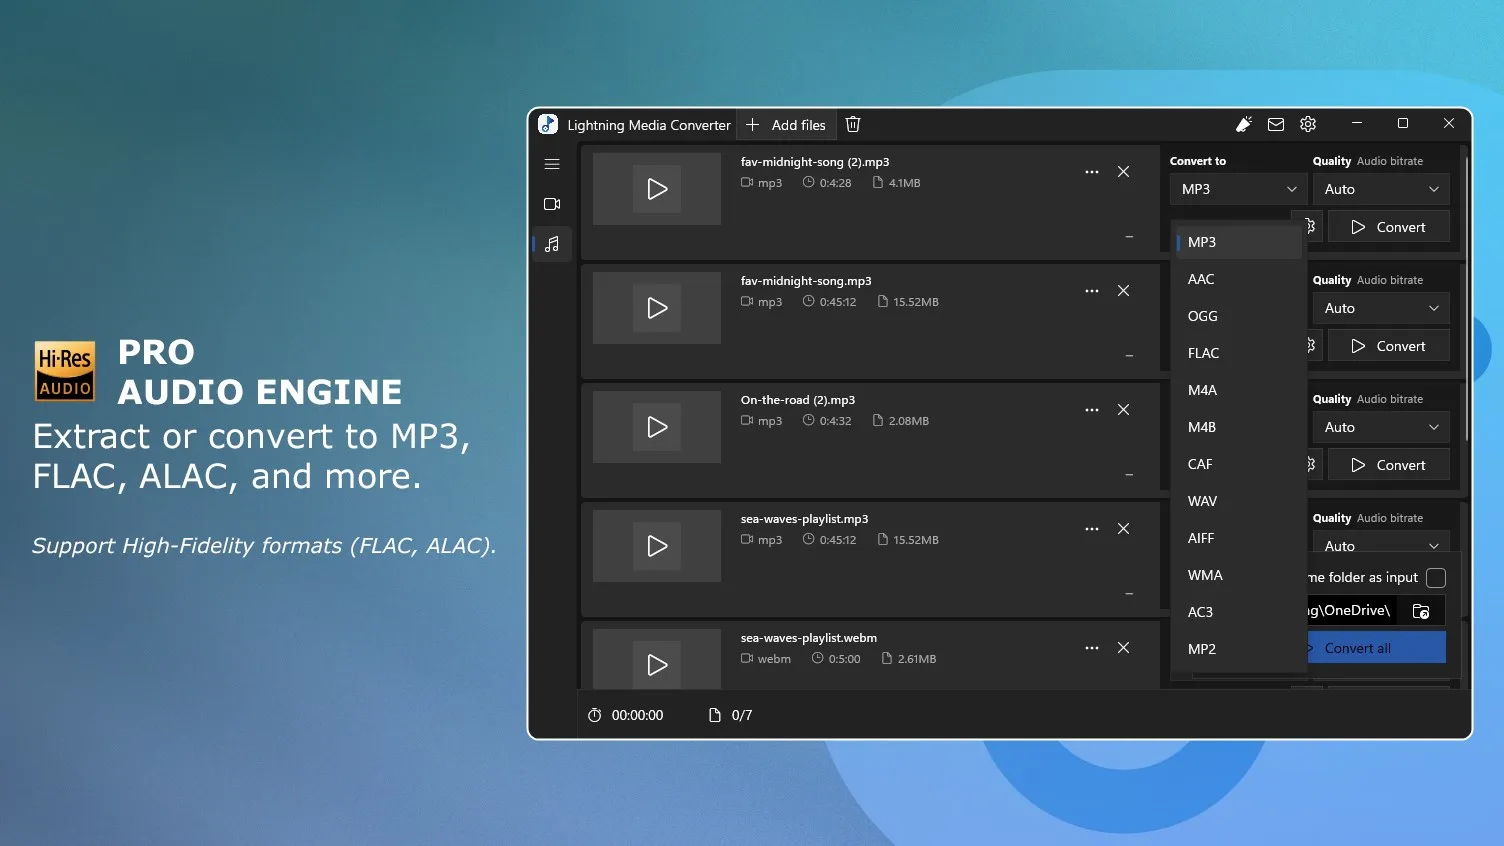Play the sea-waves-playlist.mp3 preview

click(657, 546)
